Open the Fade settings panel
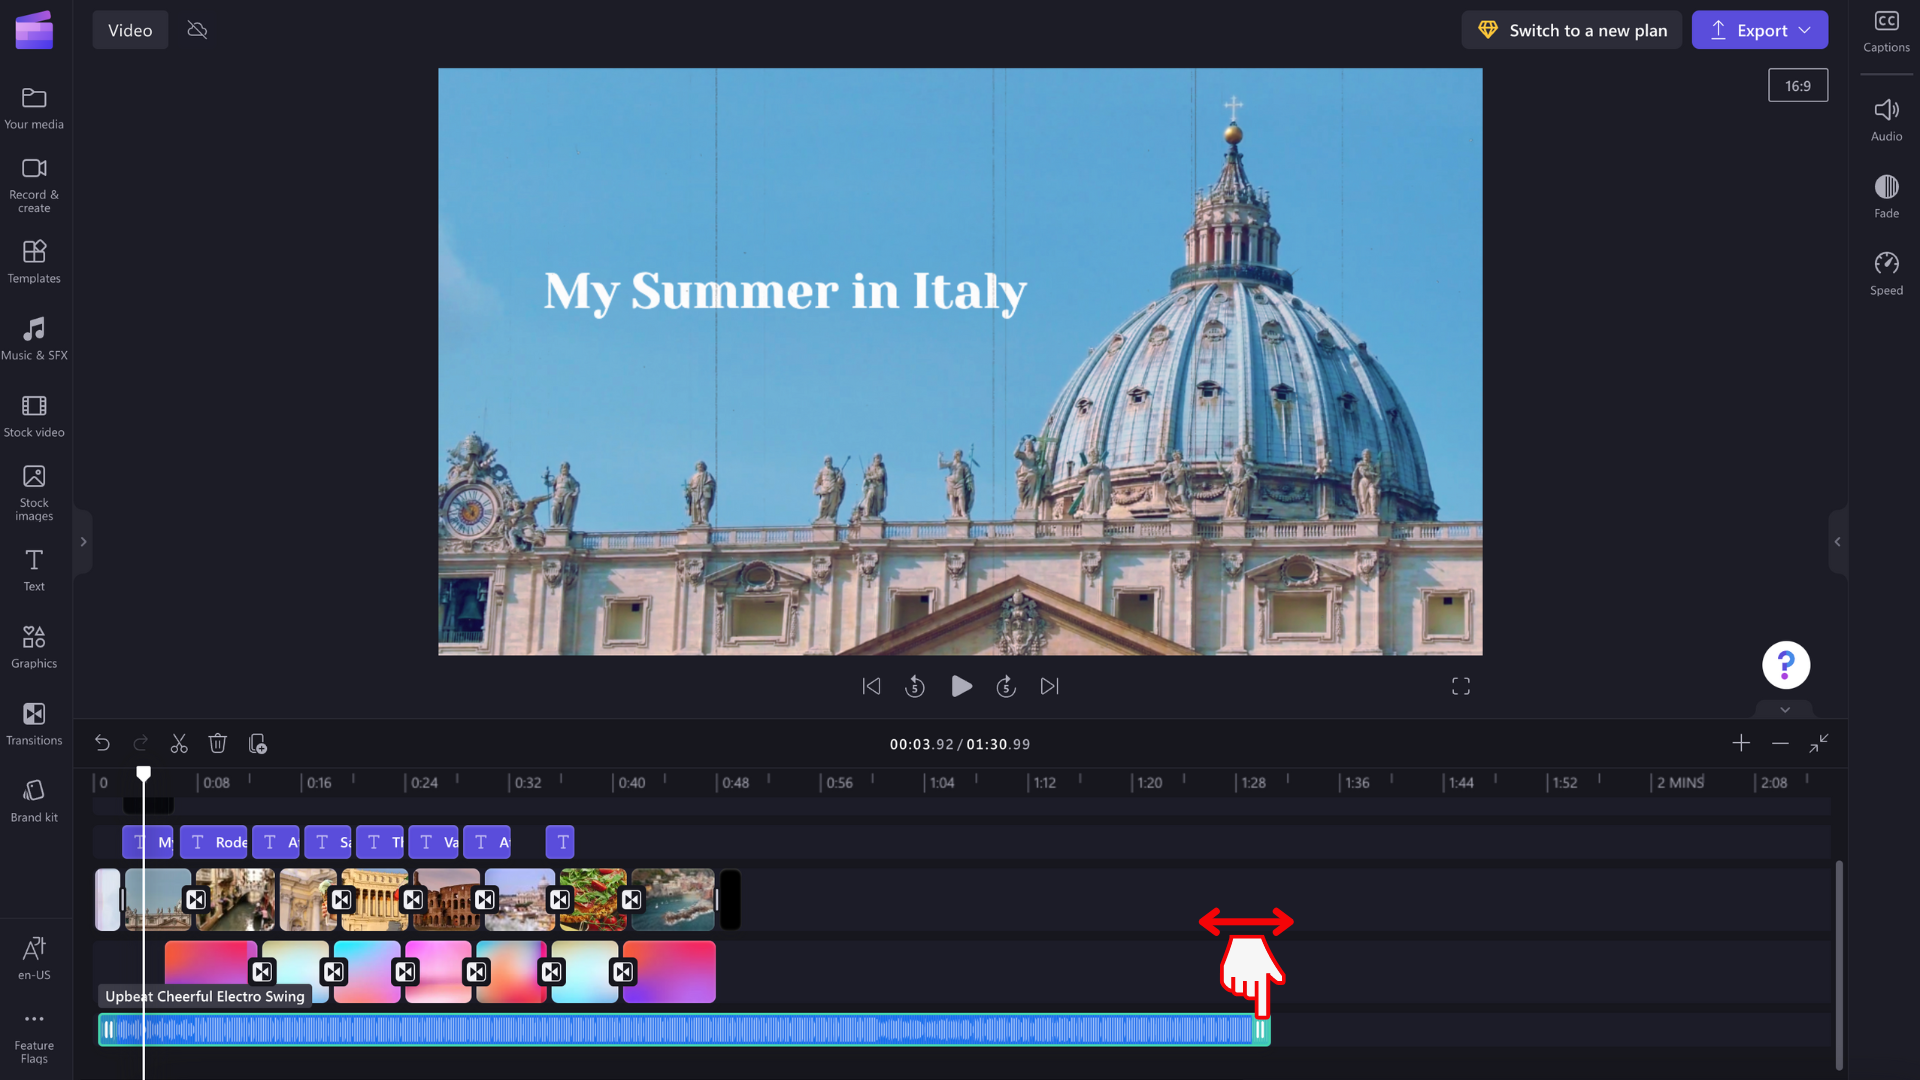1920x1080 pixels. pyautogui.click(x=1886, y=192)
